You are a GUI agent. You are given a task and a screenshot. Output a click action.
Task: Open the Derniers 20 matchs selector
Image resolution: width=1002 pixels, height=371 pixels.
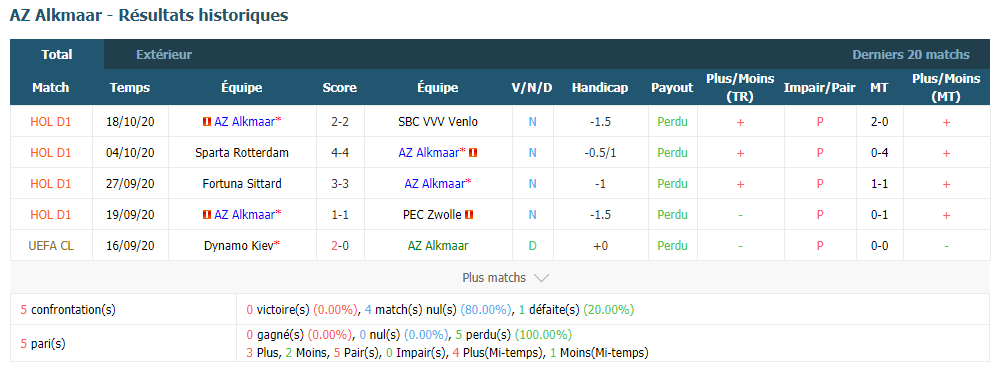click(911, 55)
